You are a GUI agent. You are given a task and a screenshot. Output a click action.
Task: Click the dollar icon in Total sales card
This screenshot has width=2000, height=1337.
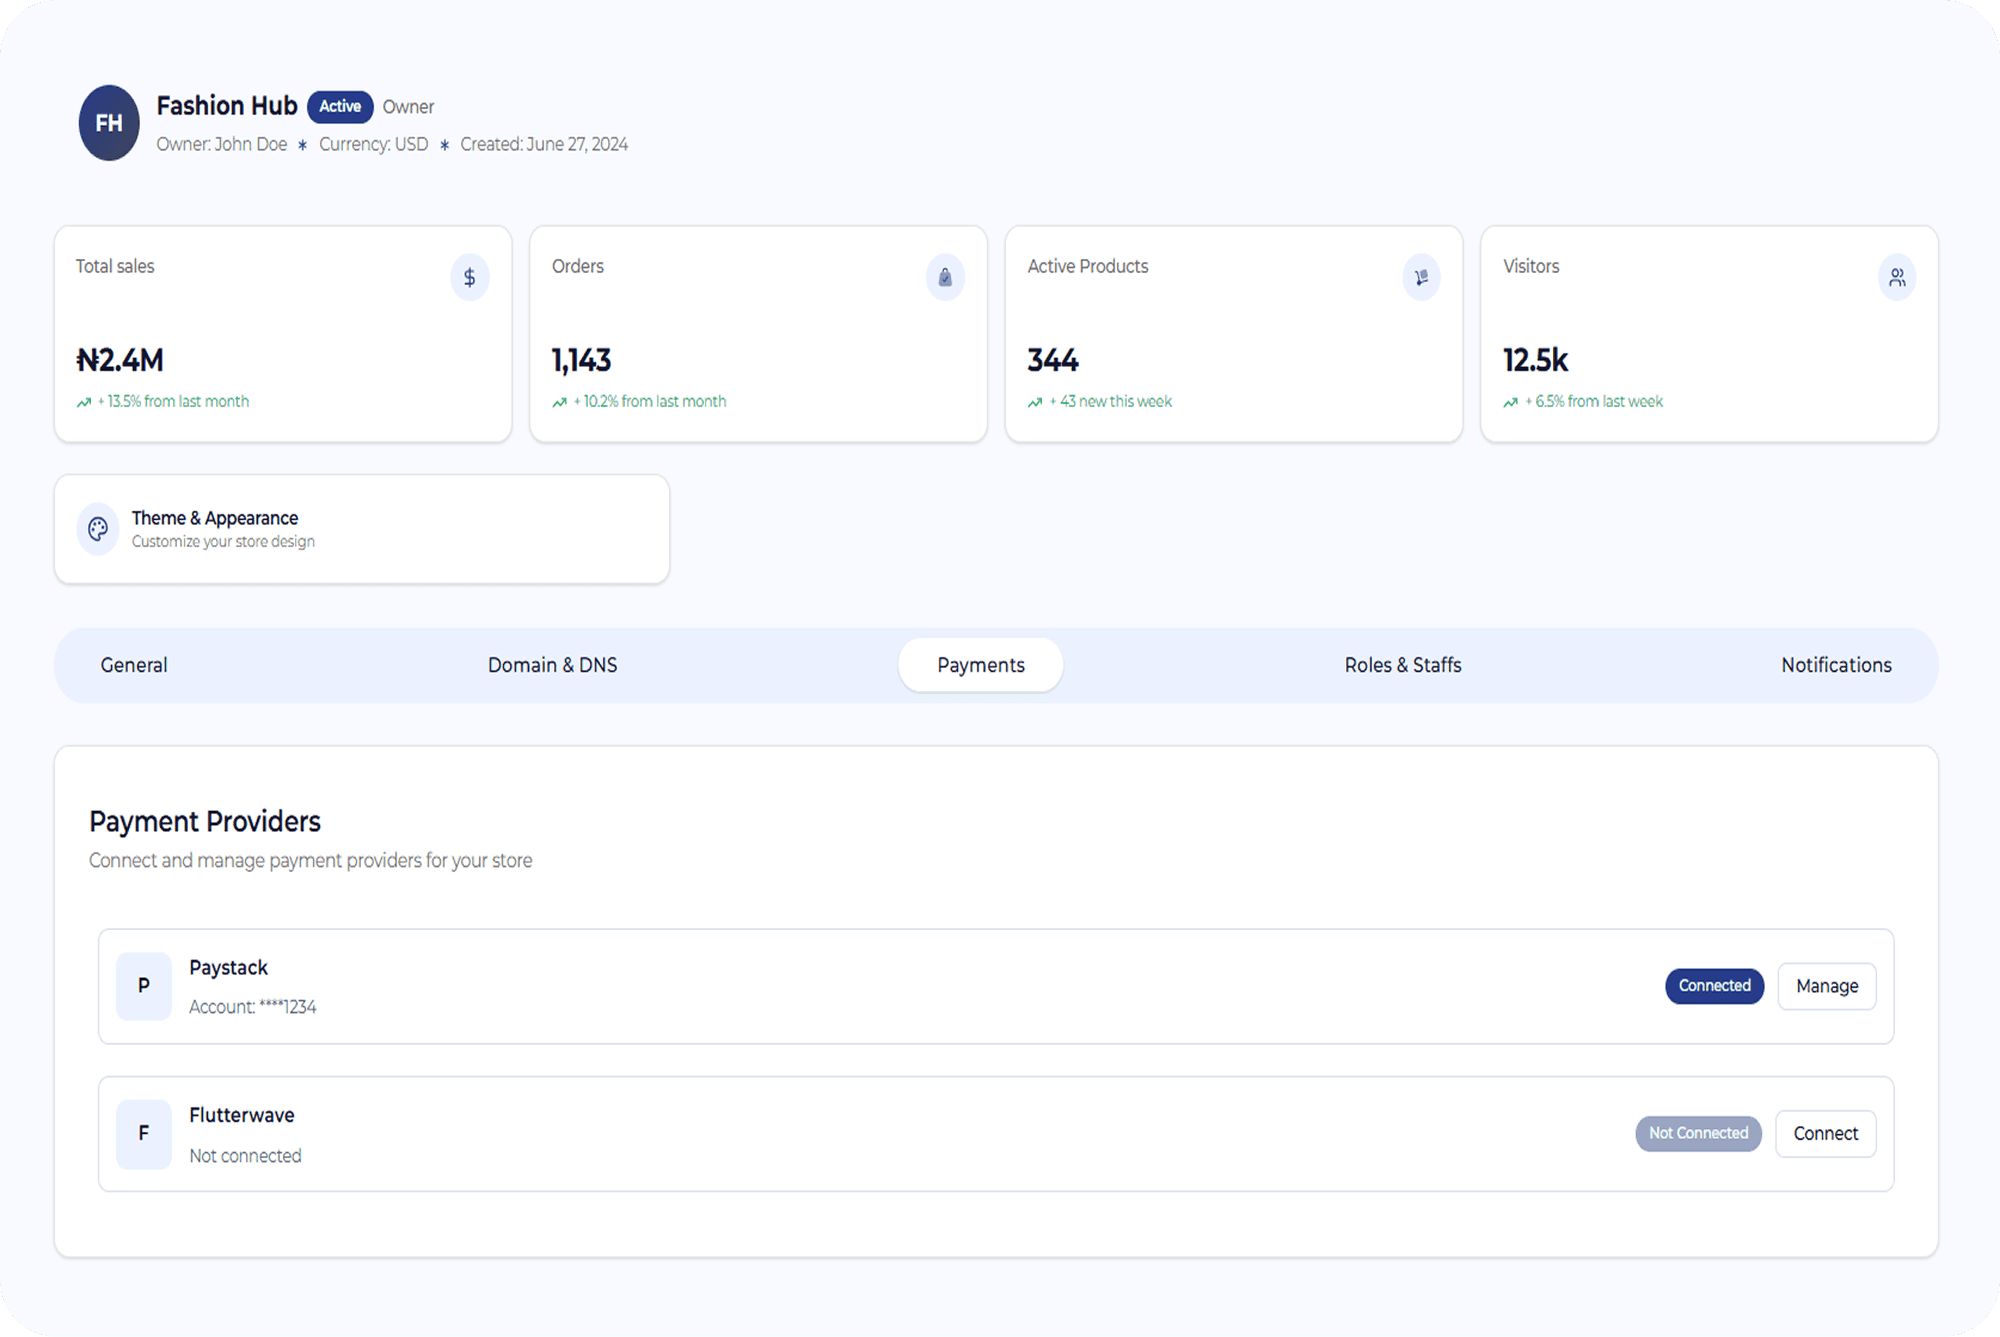[x=469, y=277]
